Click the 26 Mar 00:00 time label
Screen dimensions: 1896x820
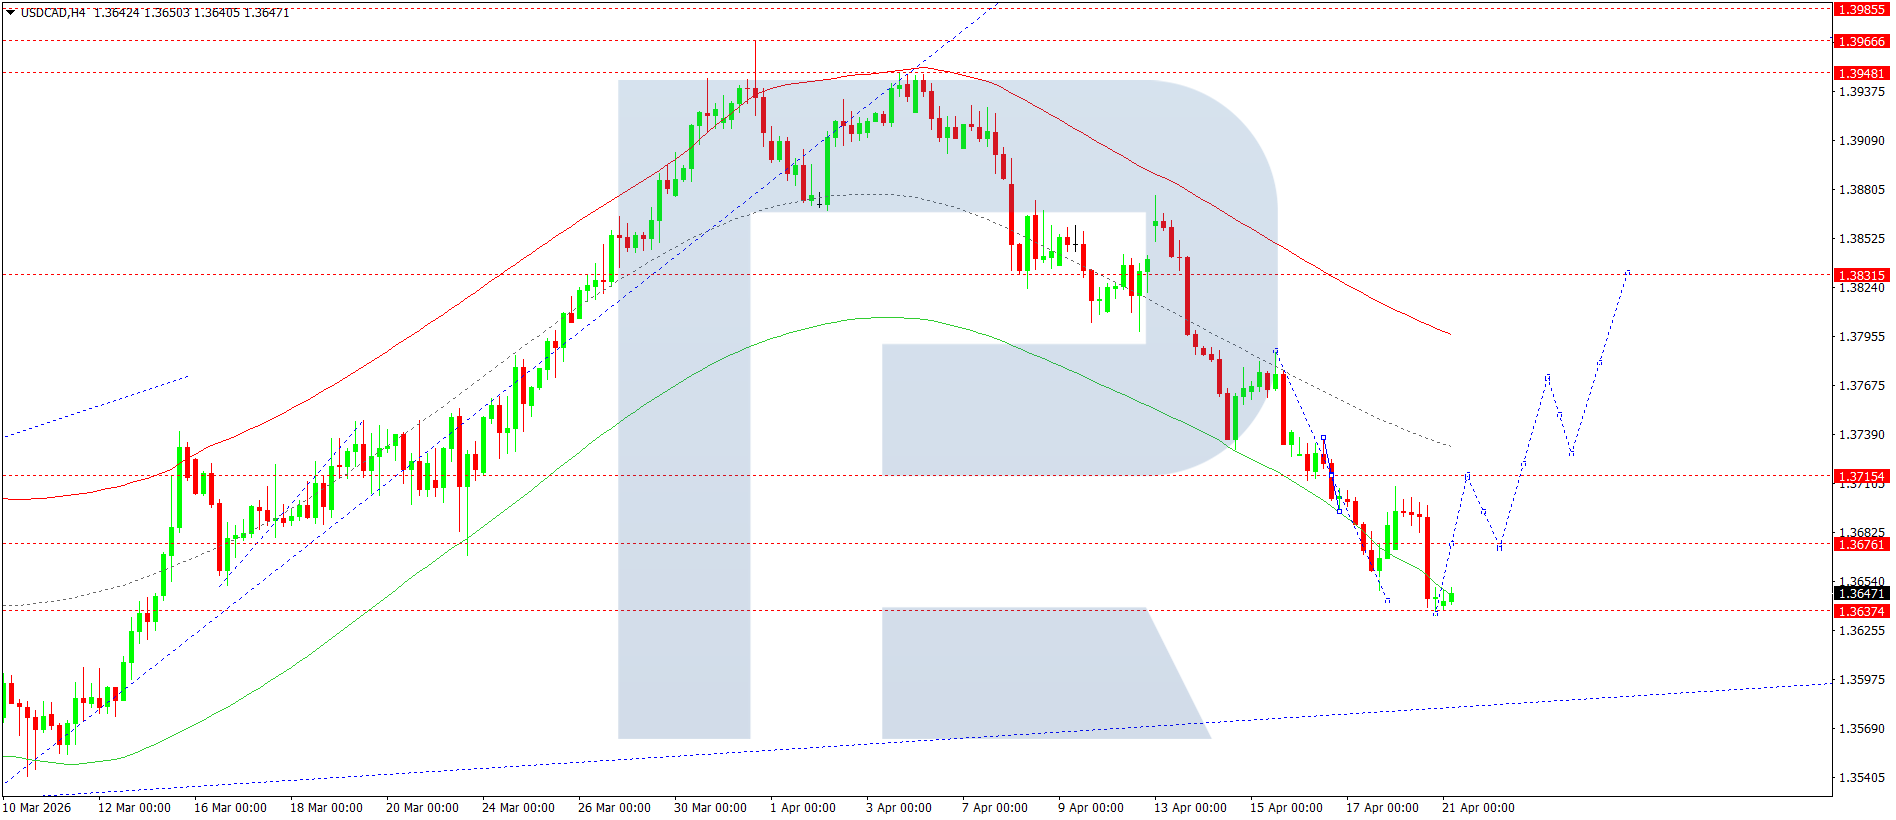pos(614,808)
